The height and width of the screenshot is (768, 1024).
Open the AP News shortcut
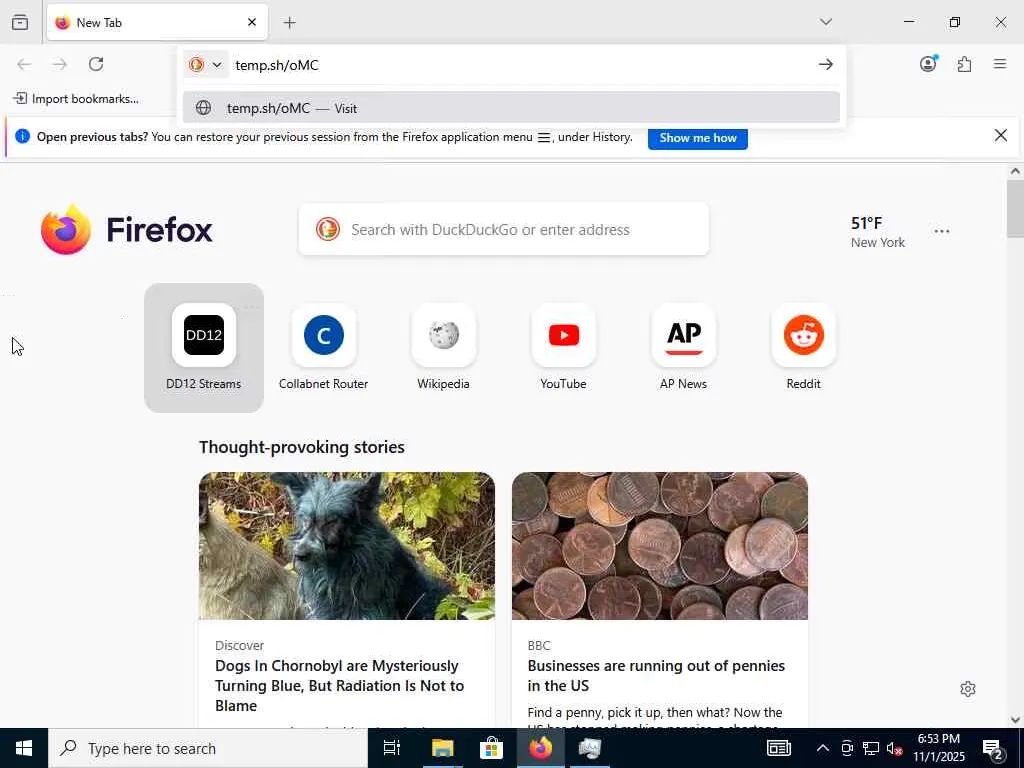tap(683, 347)
